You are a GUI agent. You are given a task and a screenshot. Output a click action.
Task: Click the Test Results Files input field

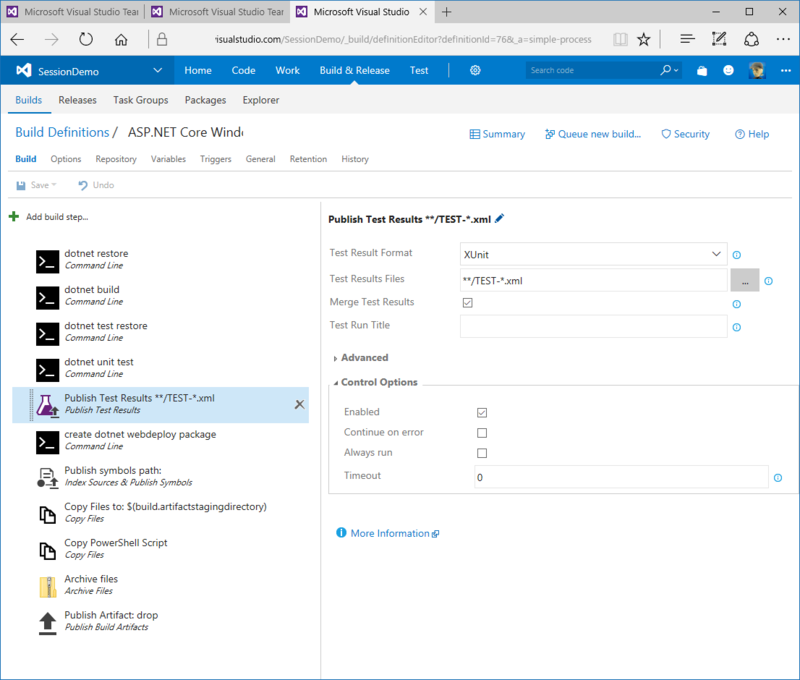pos(593,281)
